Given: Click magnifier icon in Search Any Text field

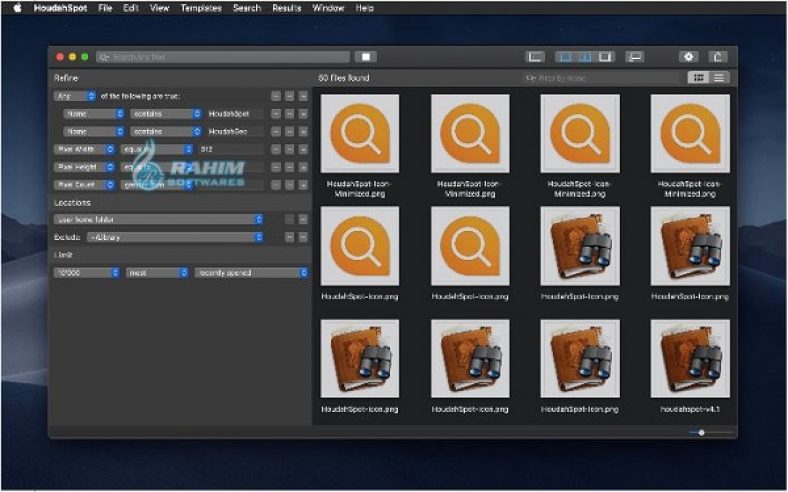Looking at the screenshot, I should (x=104, y=57).
